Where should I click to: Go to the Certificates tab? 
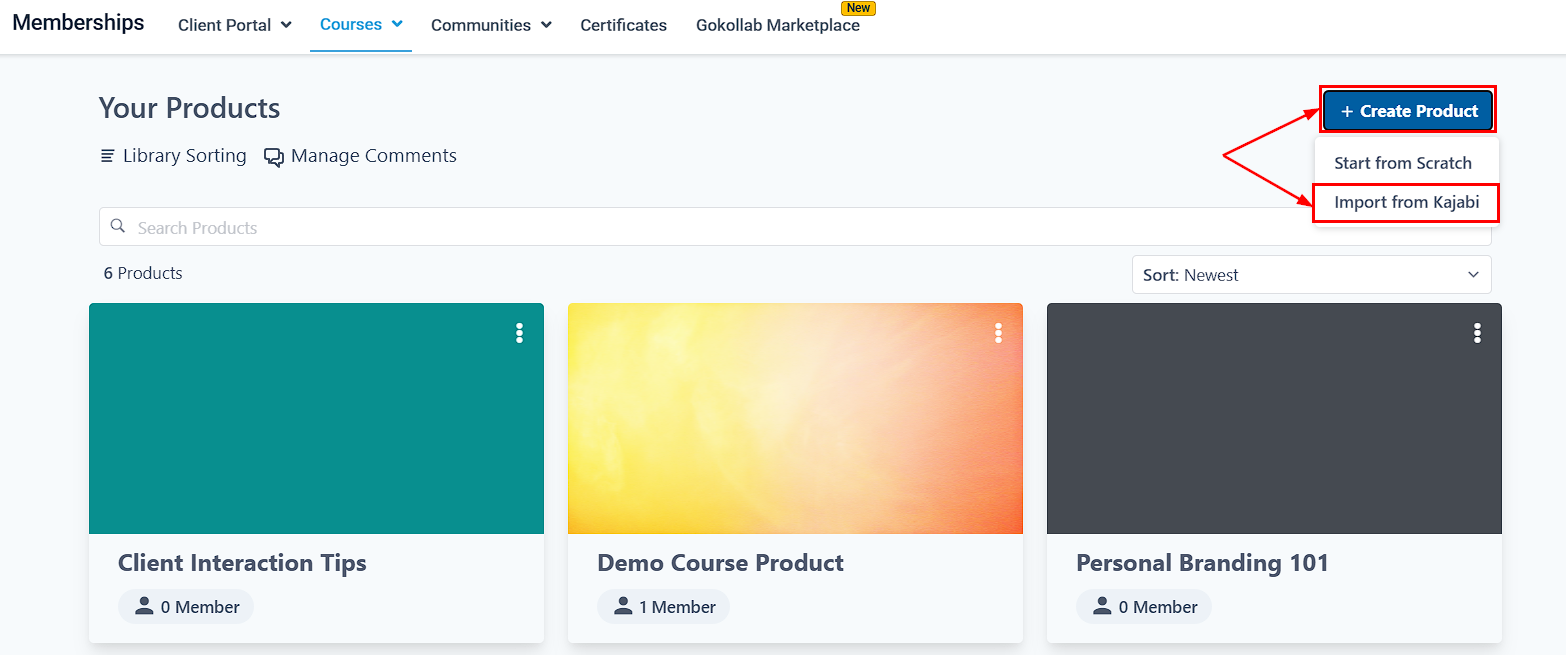[x=623, y=25]
